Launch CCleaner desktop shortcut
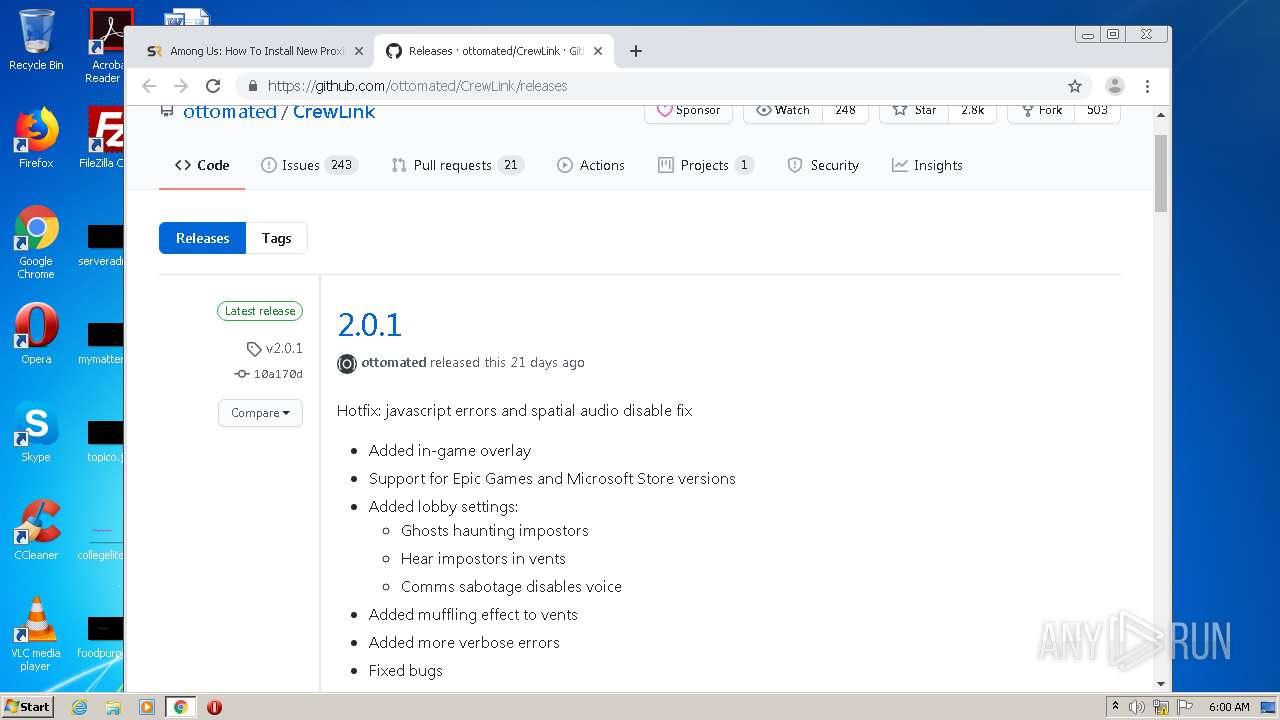Screen dimensions: 1280x720 tap(36, 530)
